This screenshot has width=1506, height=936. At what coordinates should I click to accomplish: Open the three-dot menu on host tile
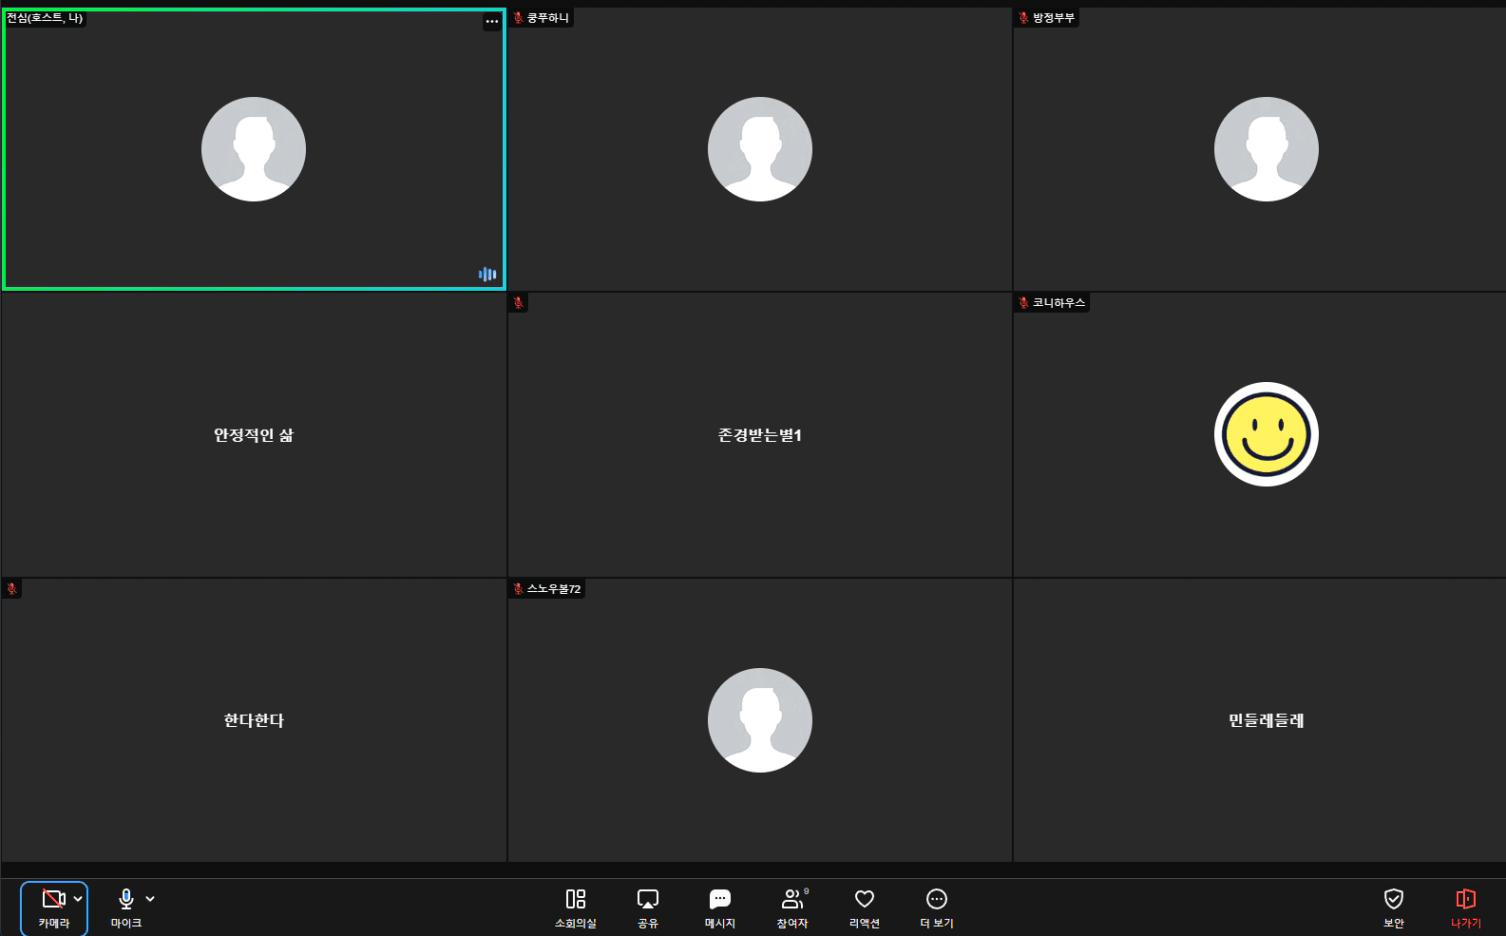click(492, 21)
